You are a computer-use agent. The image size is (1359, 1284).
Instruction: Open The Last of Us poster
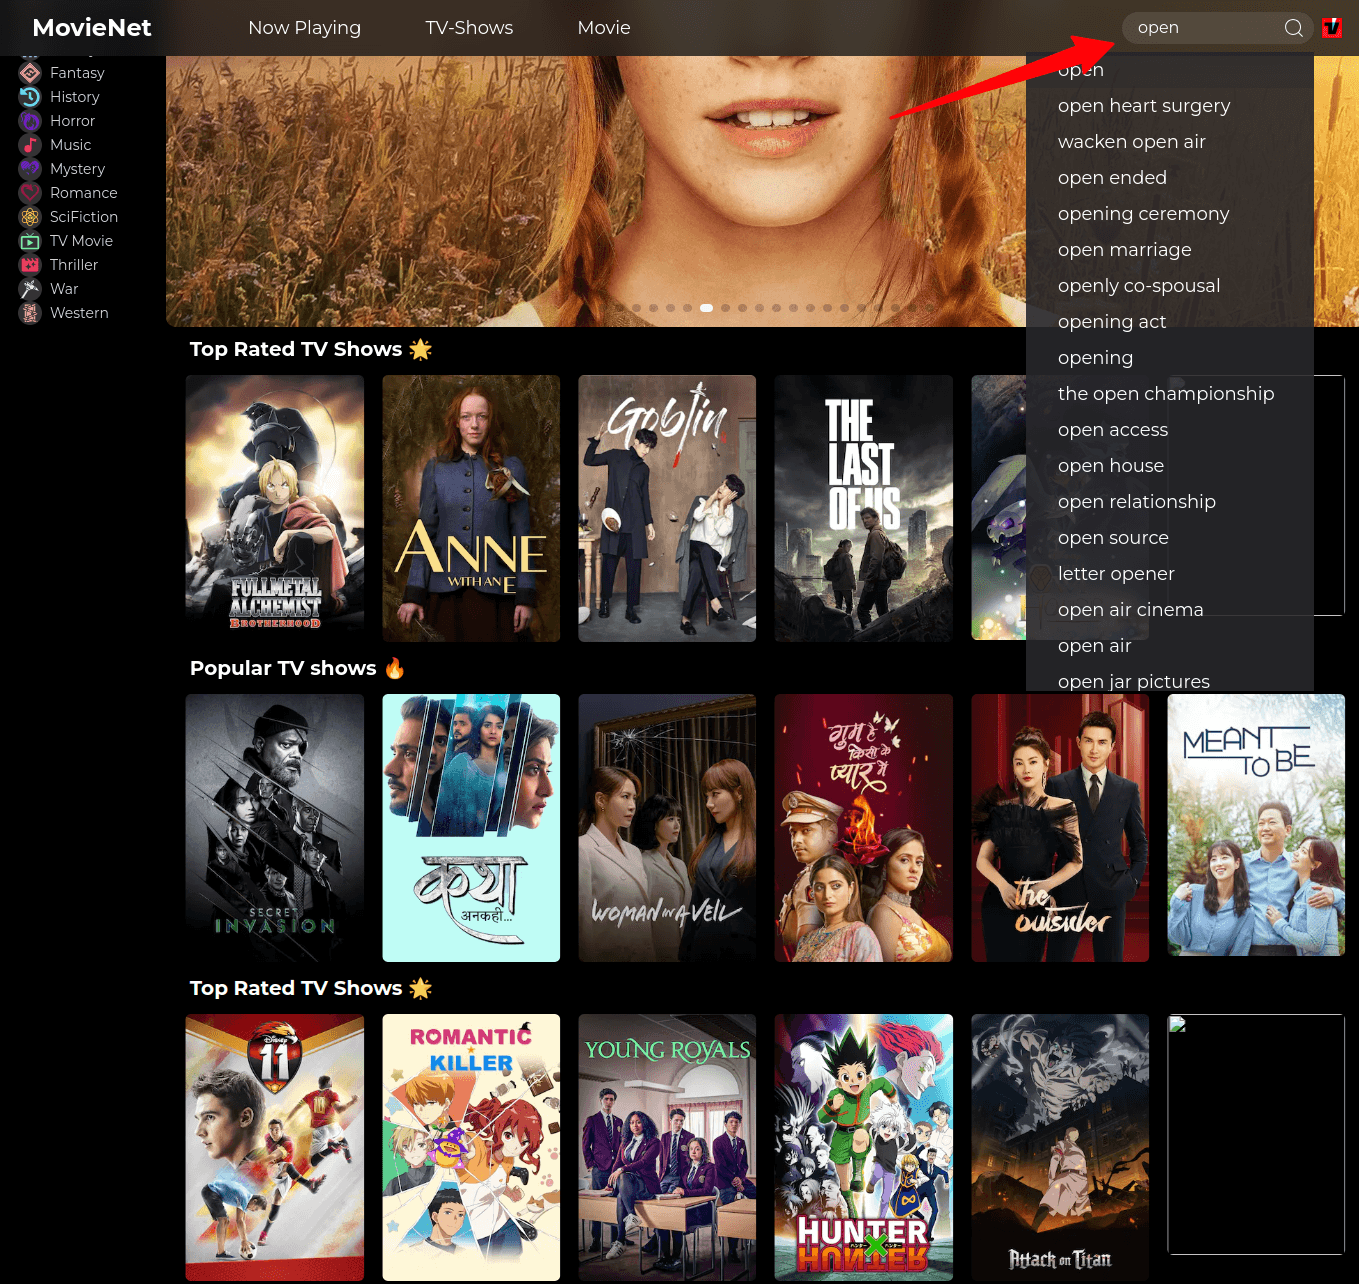(864, 508)
